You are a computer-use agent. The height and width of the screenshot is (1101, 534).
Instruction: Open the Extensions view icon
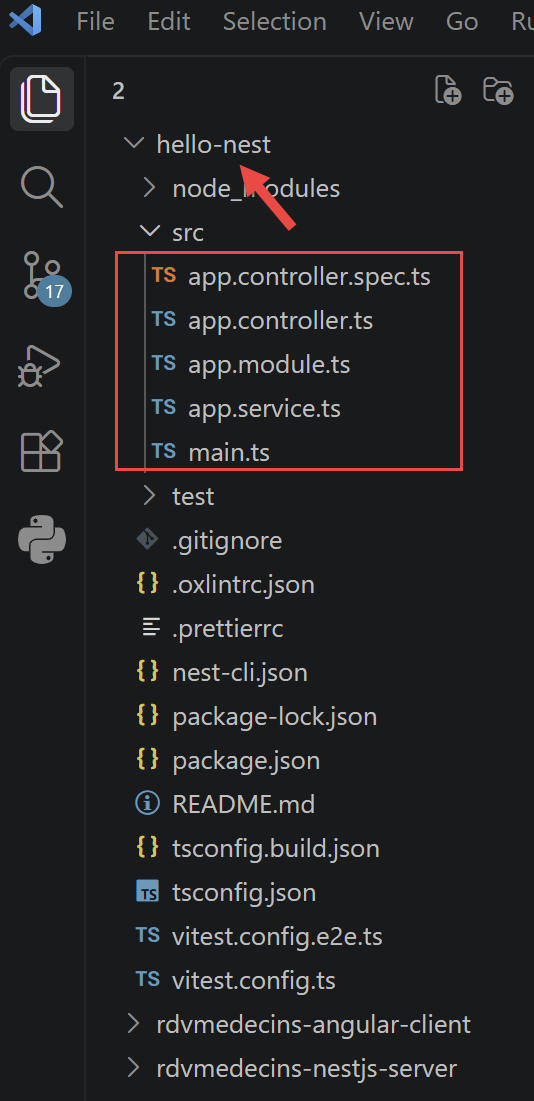41,451
